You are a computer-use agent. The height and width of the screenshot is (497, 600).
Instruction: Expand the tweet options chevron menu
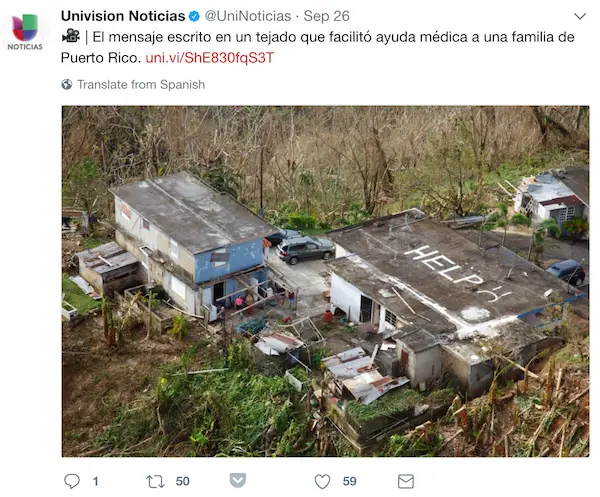tap(580, 16)
